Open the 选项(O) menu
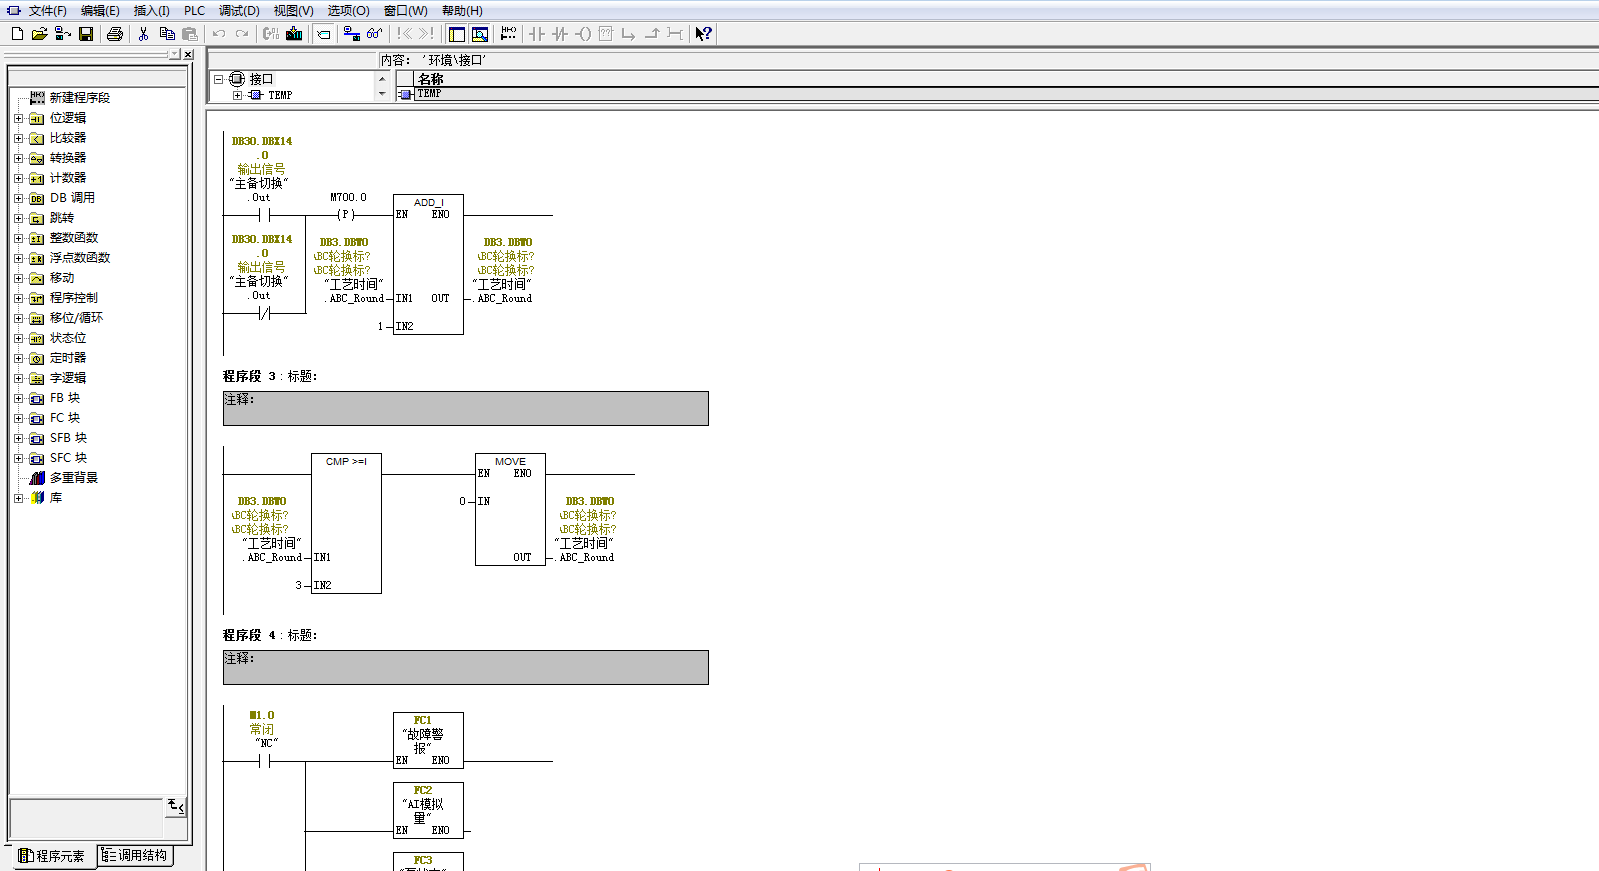Viewport: 1599px width, 871px height. pyautogui.click(x=348, y=11)
